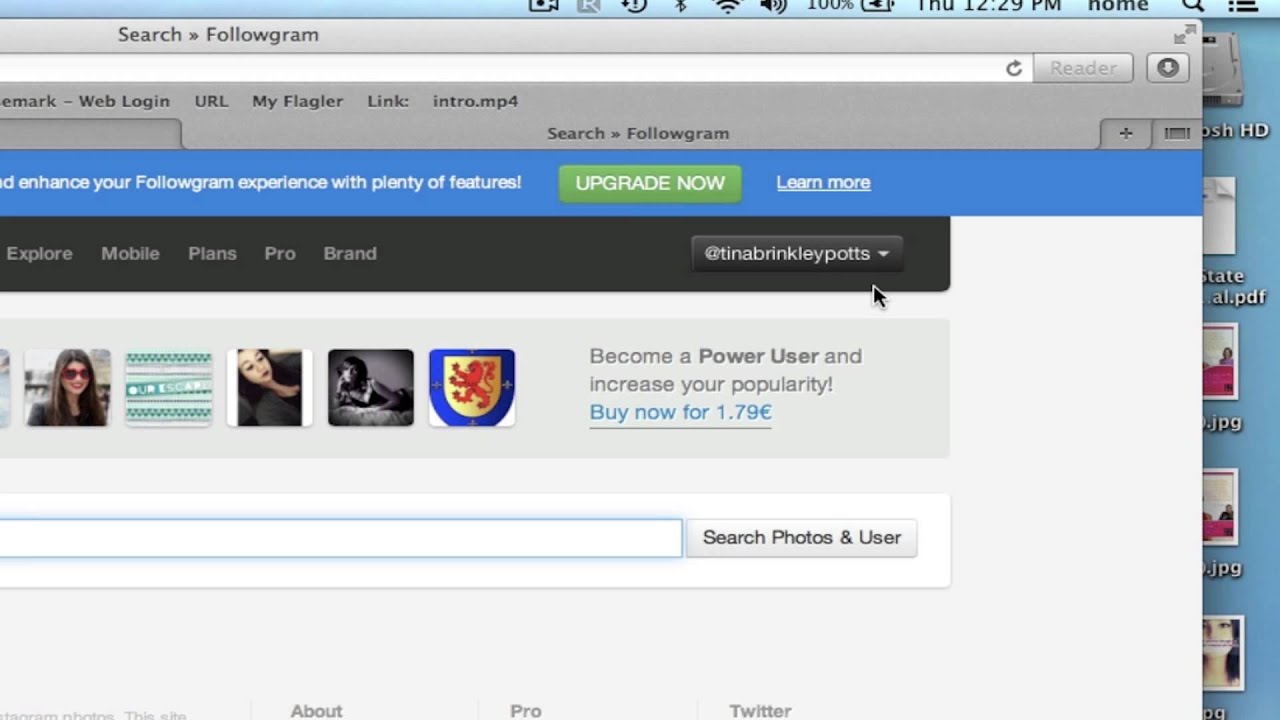Go to Explore in navigation
The height and width of the screenshot is (720, 1280).
(x=39, y=253)
